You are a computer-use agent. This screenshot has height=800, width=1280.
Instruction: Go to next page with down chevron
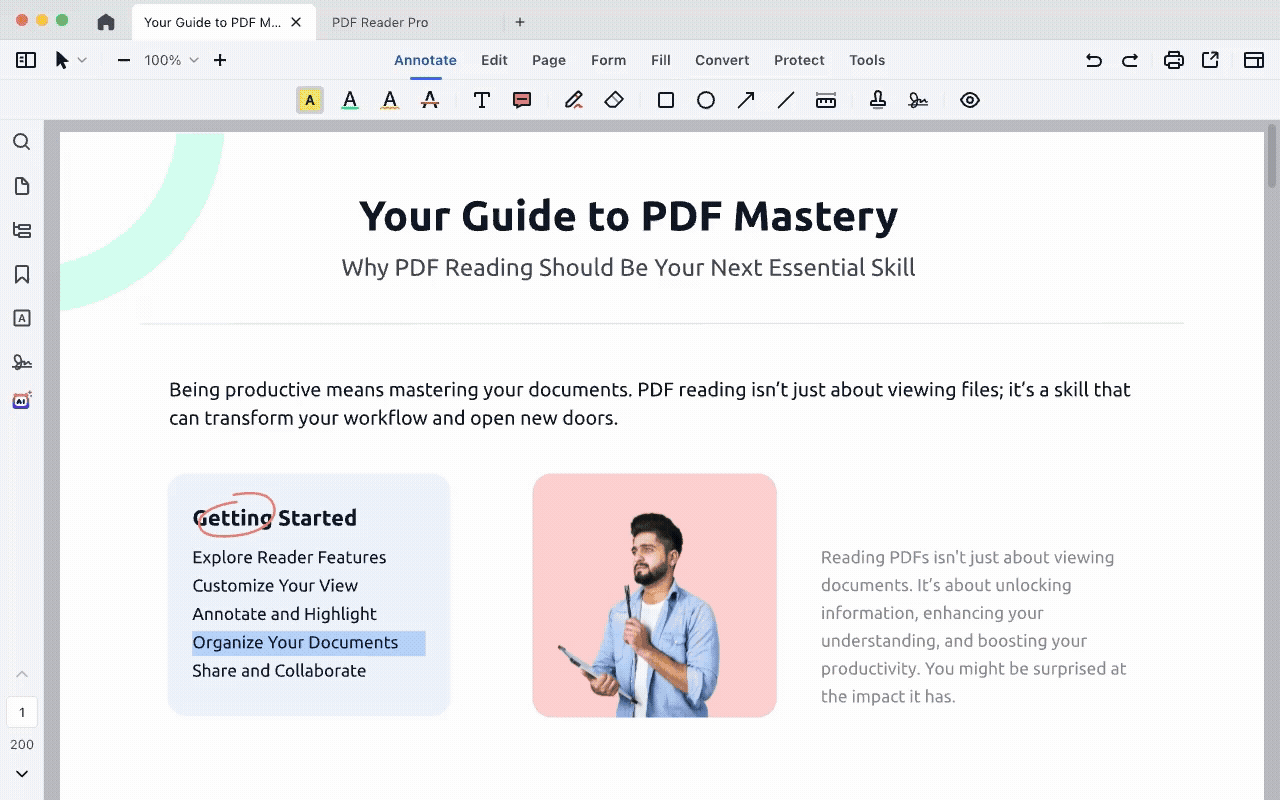(x=21, y=773)
